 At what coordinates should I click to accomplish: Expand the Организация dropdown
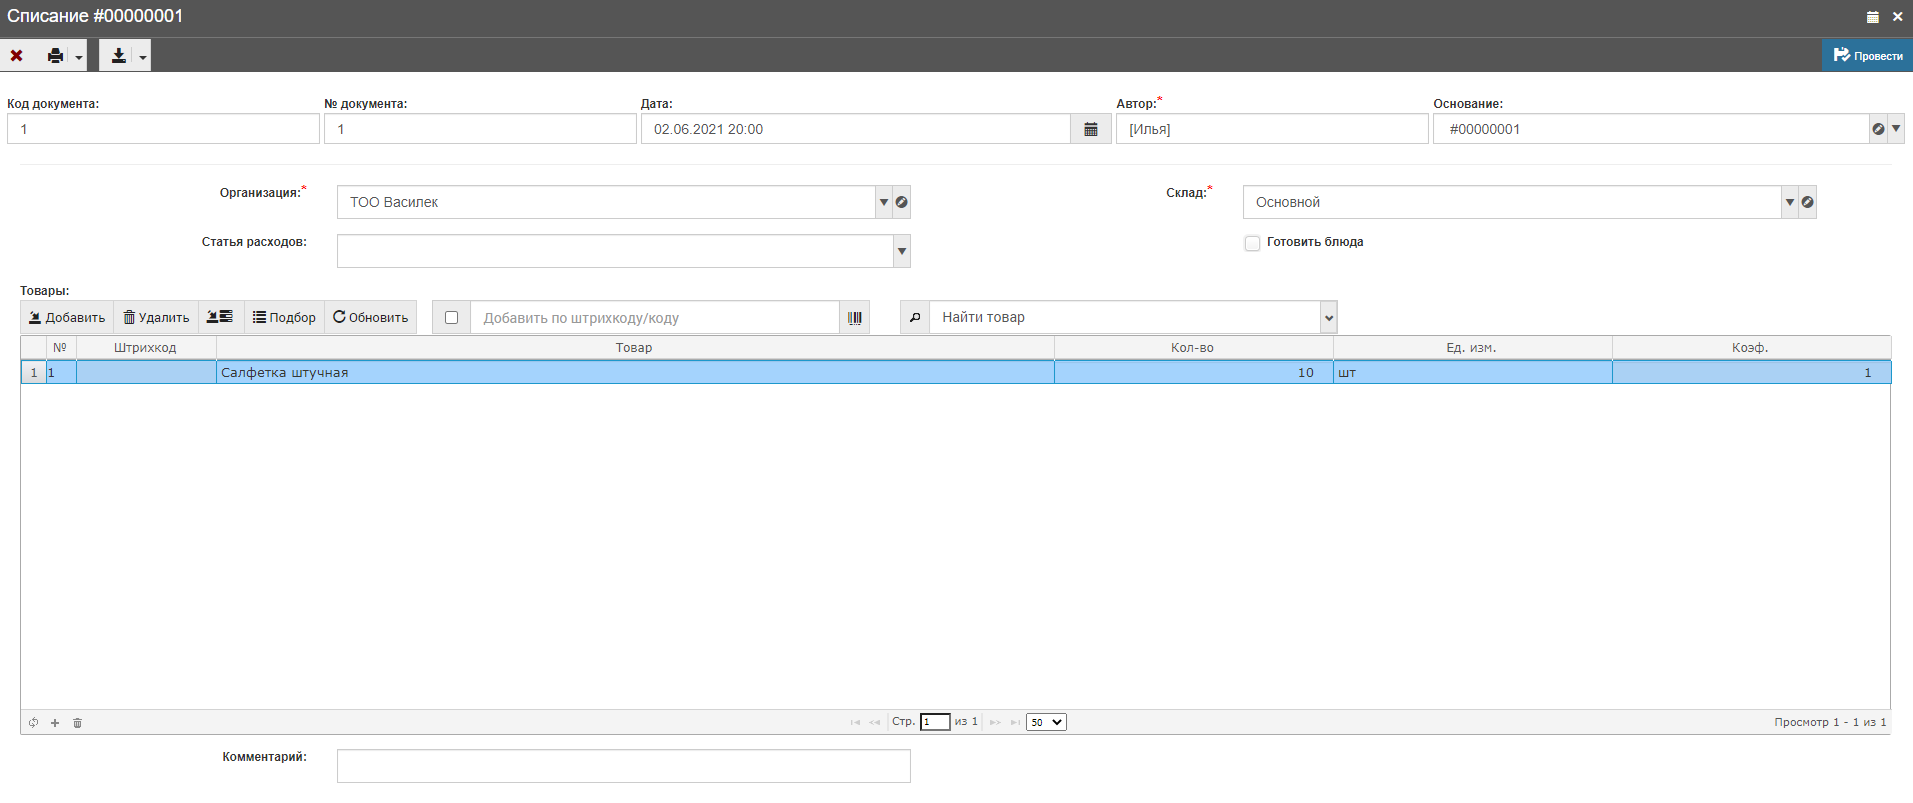[x=883, y=202]
